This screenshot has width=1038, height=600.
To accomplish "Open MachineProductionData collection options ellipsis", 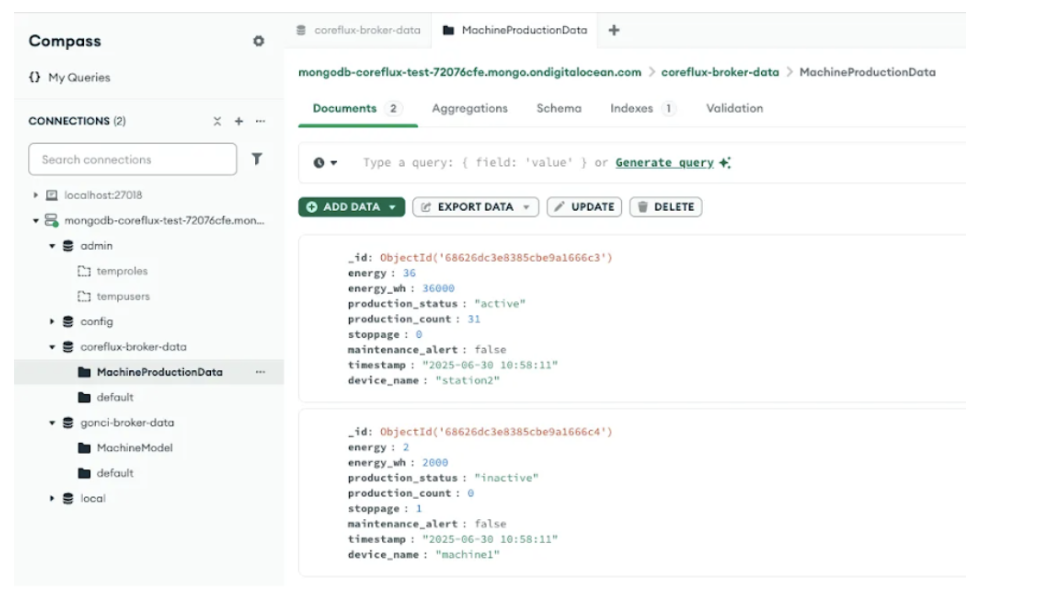I will click(x=261, y=372).
